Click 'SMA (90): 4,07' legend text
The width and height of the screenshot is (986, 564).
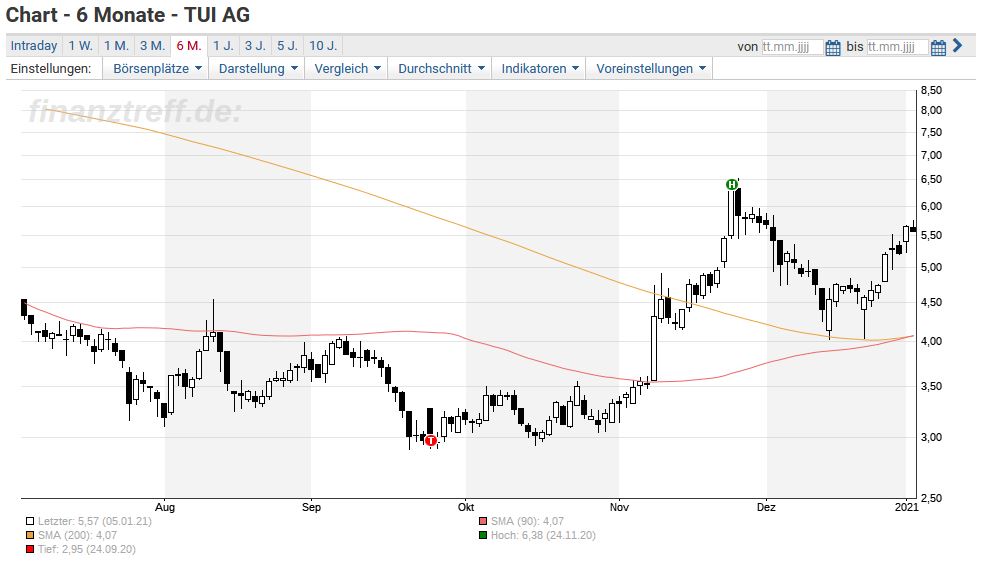pyautogui.click(x=527, y=521)
